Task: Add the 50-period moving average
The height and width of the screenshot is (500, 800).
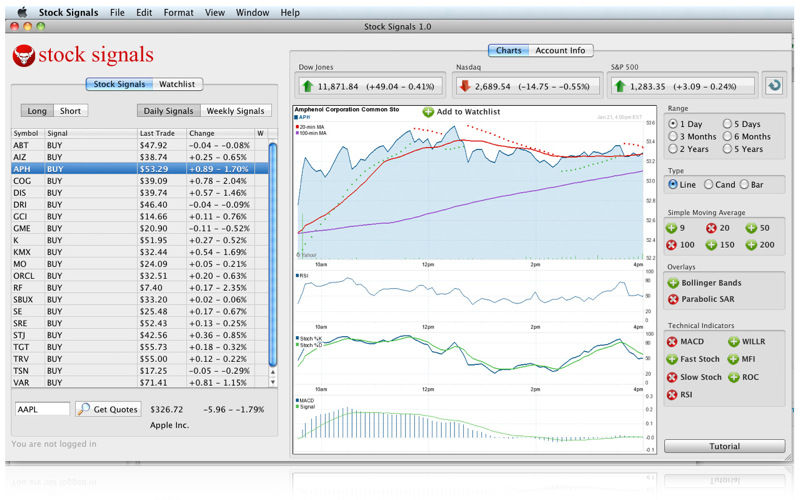Action: pyautogui.click(x=751, y=228)
